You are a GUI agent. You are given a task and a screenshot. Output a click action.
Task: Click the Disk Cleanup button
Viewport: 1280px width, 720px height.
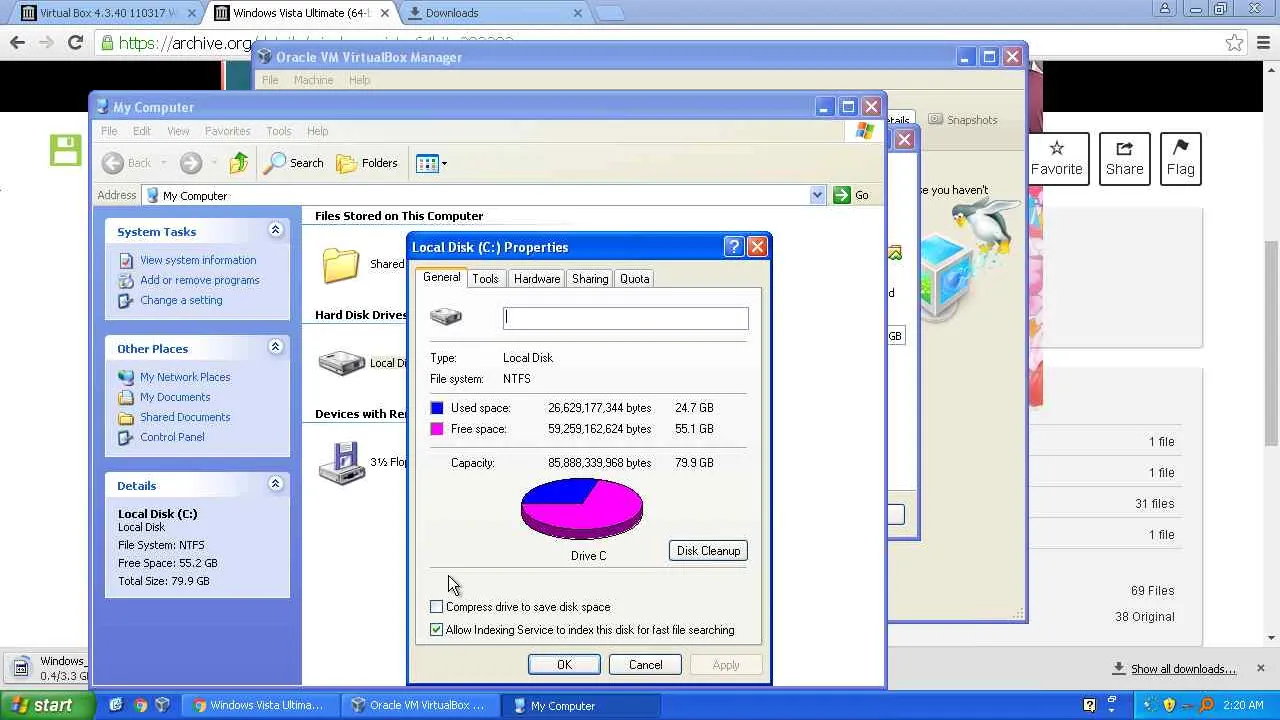(x=708, y=551)
